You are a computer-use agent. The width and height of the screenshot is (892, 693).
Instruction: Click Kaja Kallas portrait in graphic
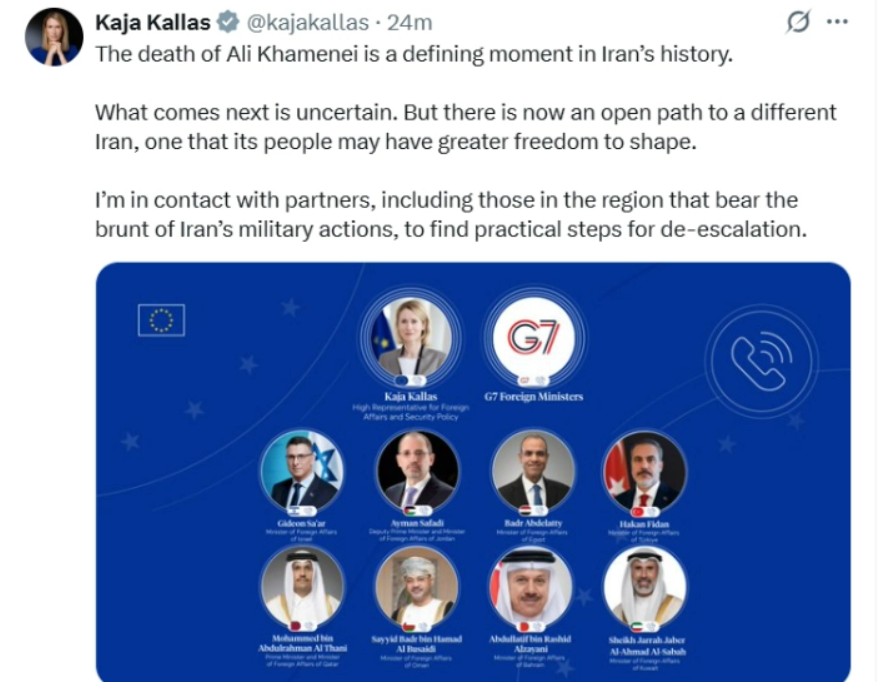[413, 338]
